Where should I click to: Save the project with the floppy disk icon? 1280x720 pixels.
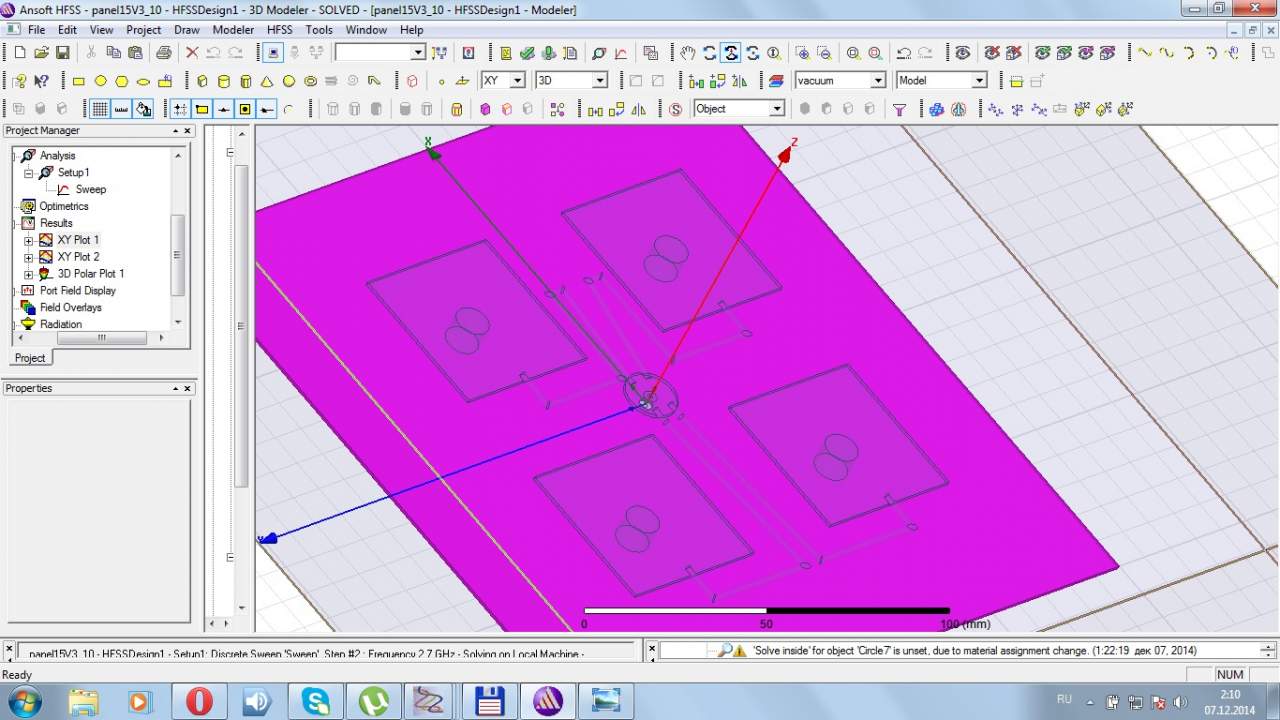coord(62,53)
